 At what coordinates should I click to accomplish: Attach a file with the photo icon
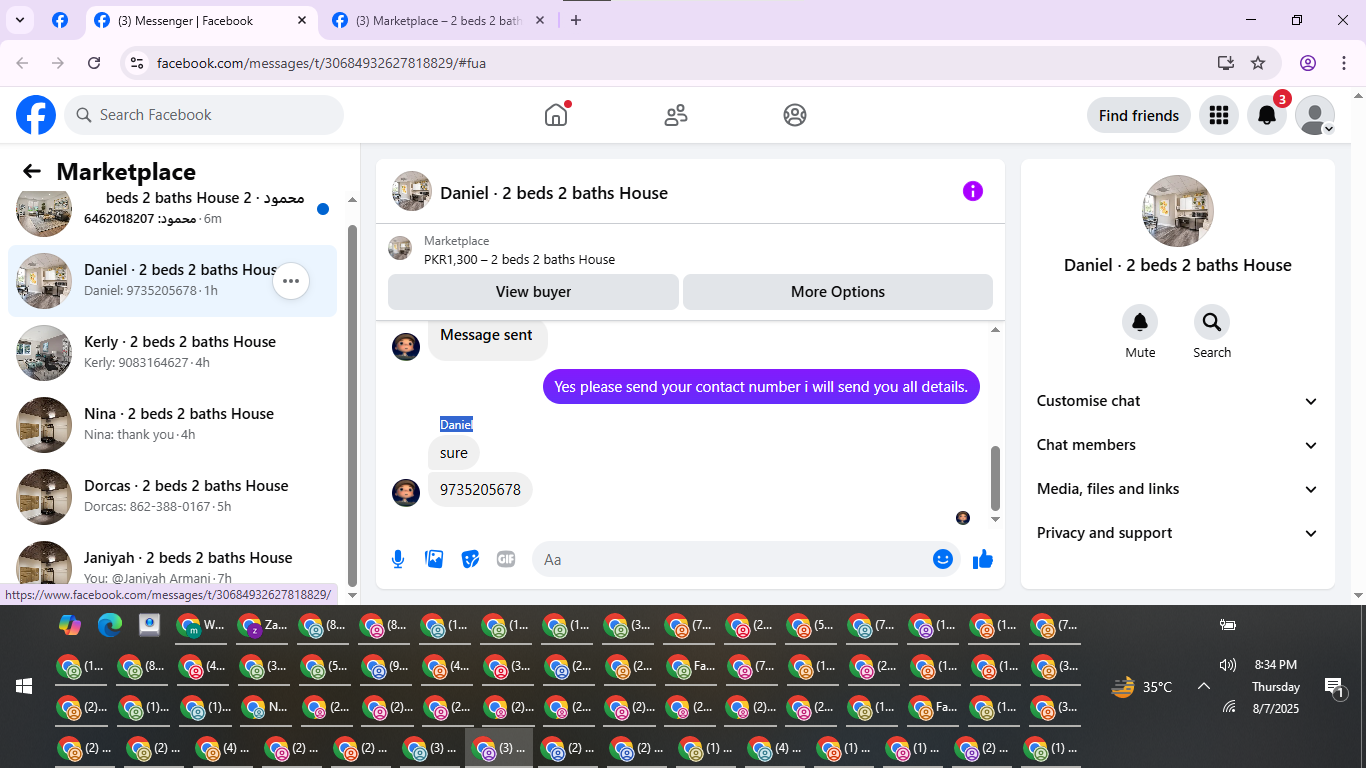point(434,559)
